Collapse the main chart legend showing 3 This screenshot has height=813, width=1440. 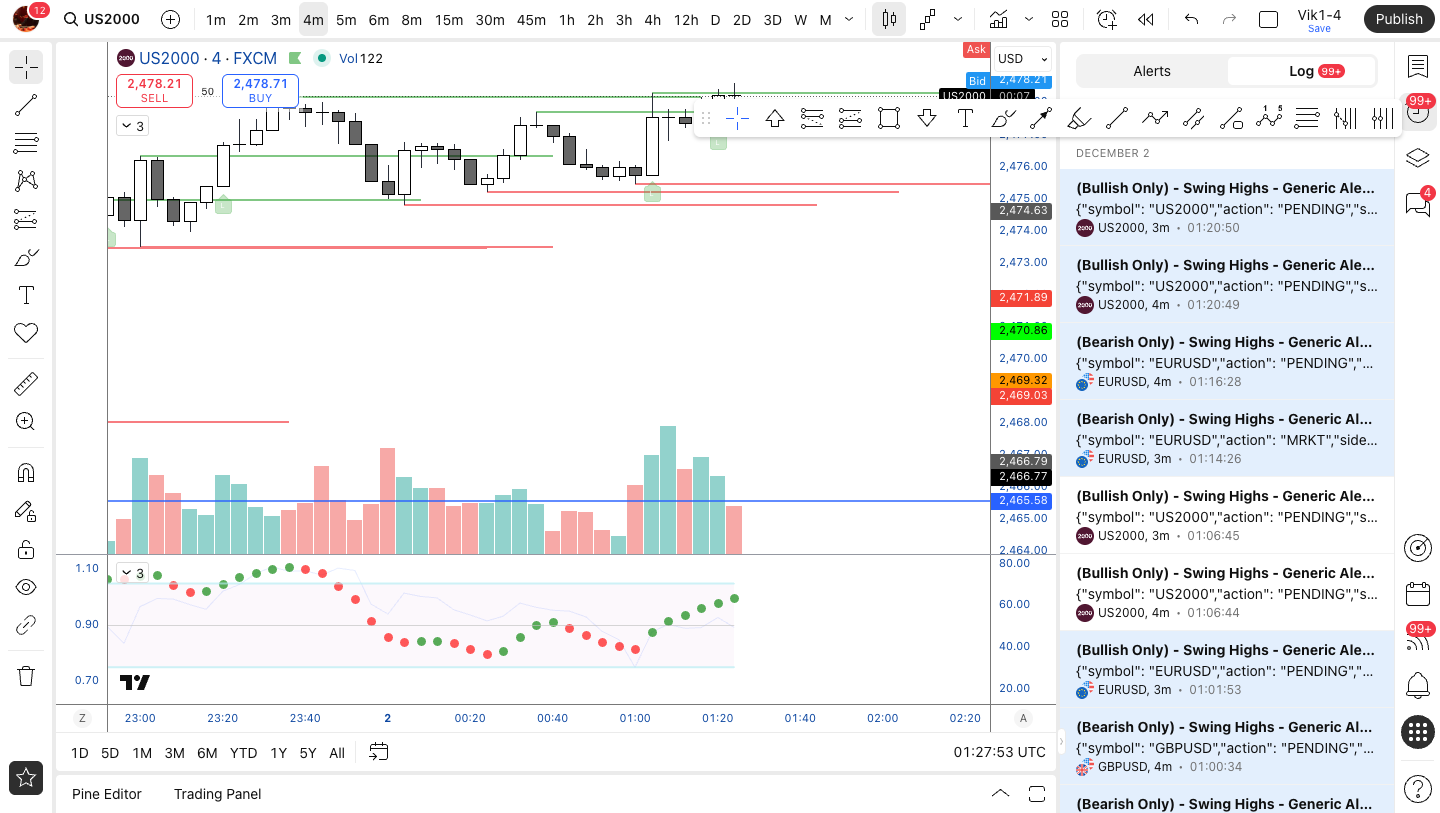(132, 126)
